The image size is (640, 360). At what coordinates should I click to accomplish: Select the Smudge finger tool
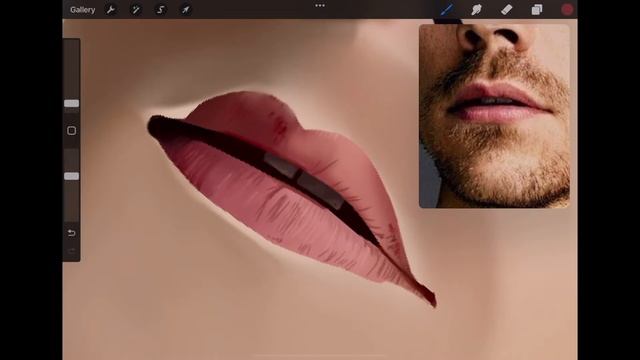coord(476,9)
